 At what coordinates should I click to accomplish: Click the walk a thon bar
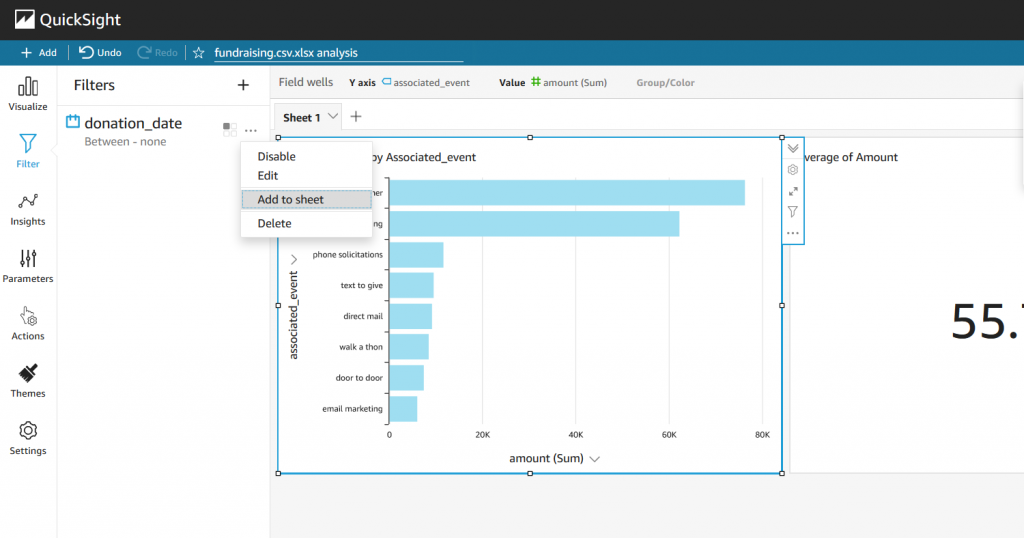(x=409, y=347)
